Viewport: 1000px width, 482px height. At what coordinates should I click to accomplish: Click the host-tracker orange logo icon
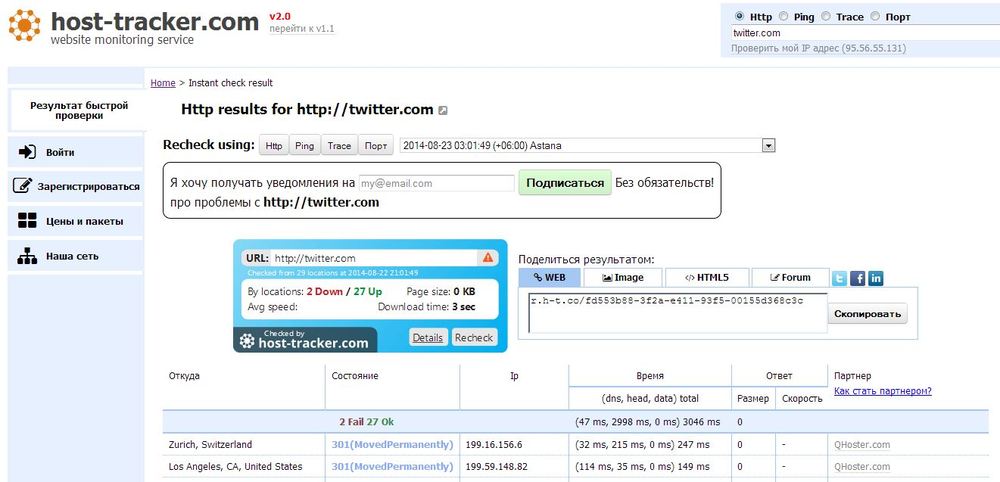[x=25, y=26]
